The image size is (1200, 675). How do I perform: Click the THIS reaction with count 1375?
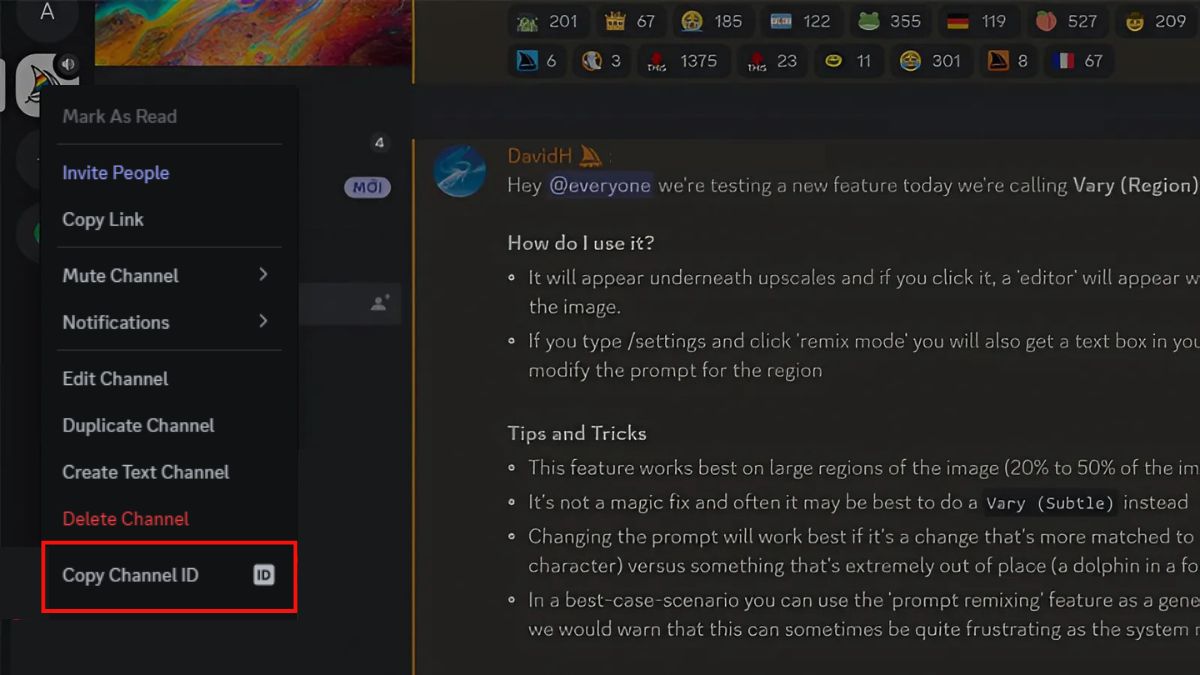click(x=683, y=61)
